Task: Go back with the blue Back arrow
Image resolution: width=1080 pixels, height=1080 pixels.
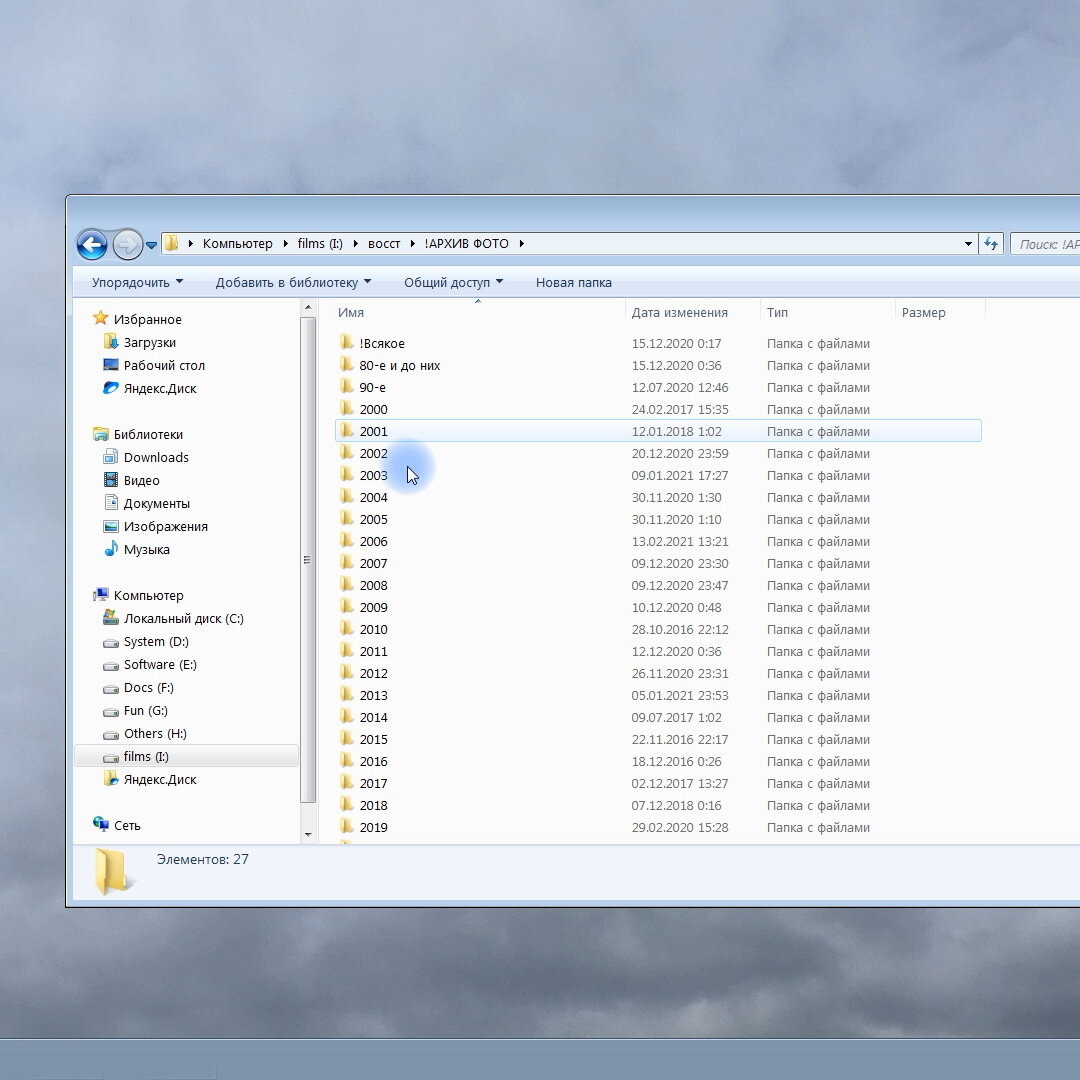Action: [92, 245]
